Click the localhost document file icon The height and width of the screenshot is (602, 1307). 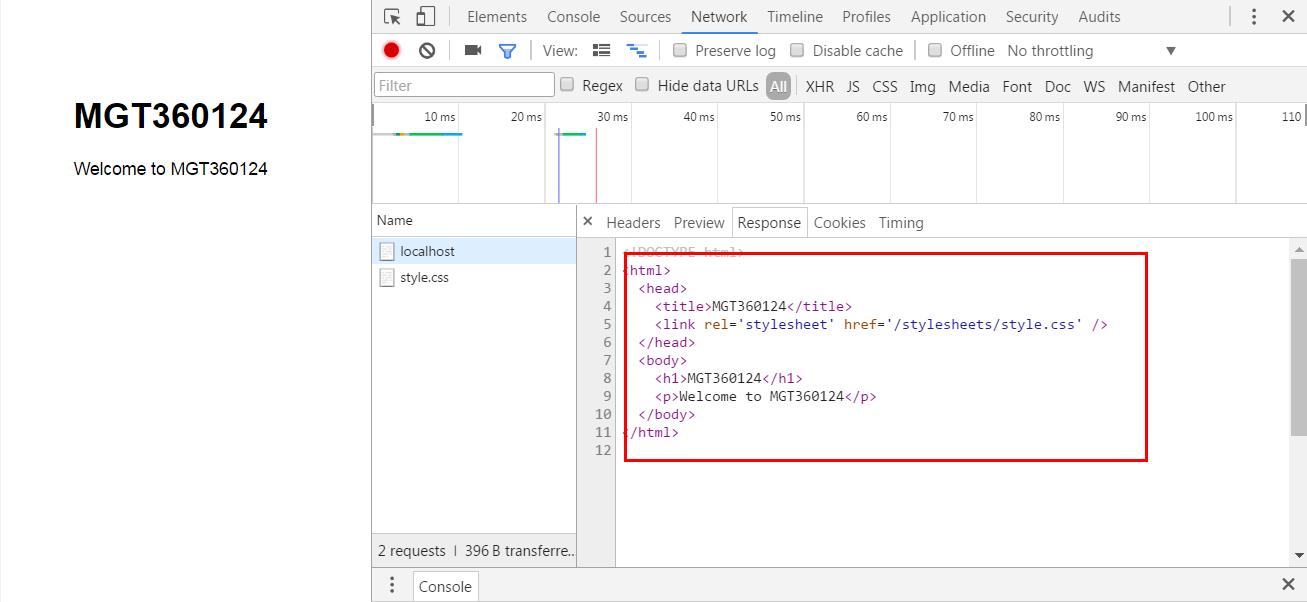[x=387, y=251]
